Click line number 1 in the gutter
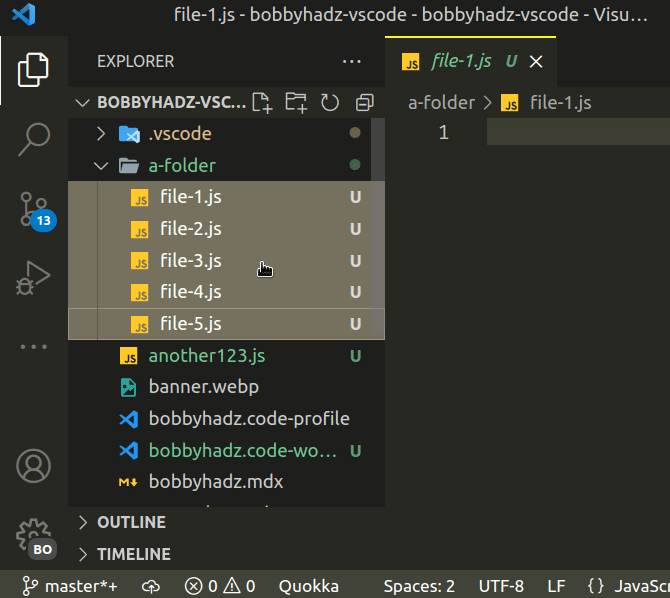The width and height of the screenshot is (670, 598). (x=444, y=133)
